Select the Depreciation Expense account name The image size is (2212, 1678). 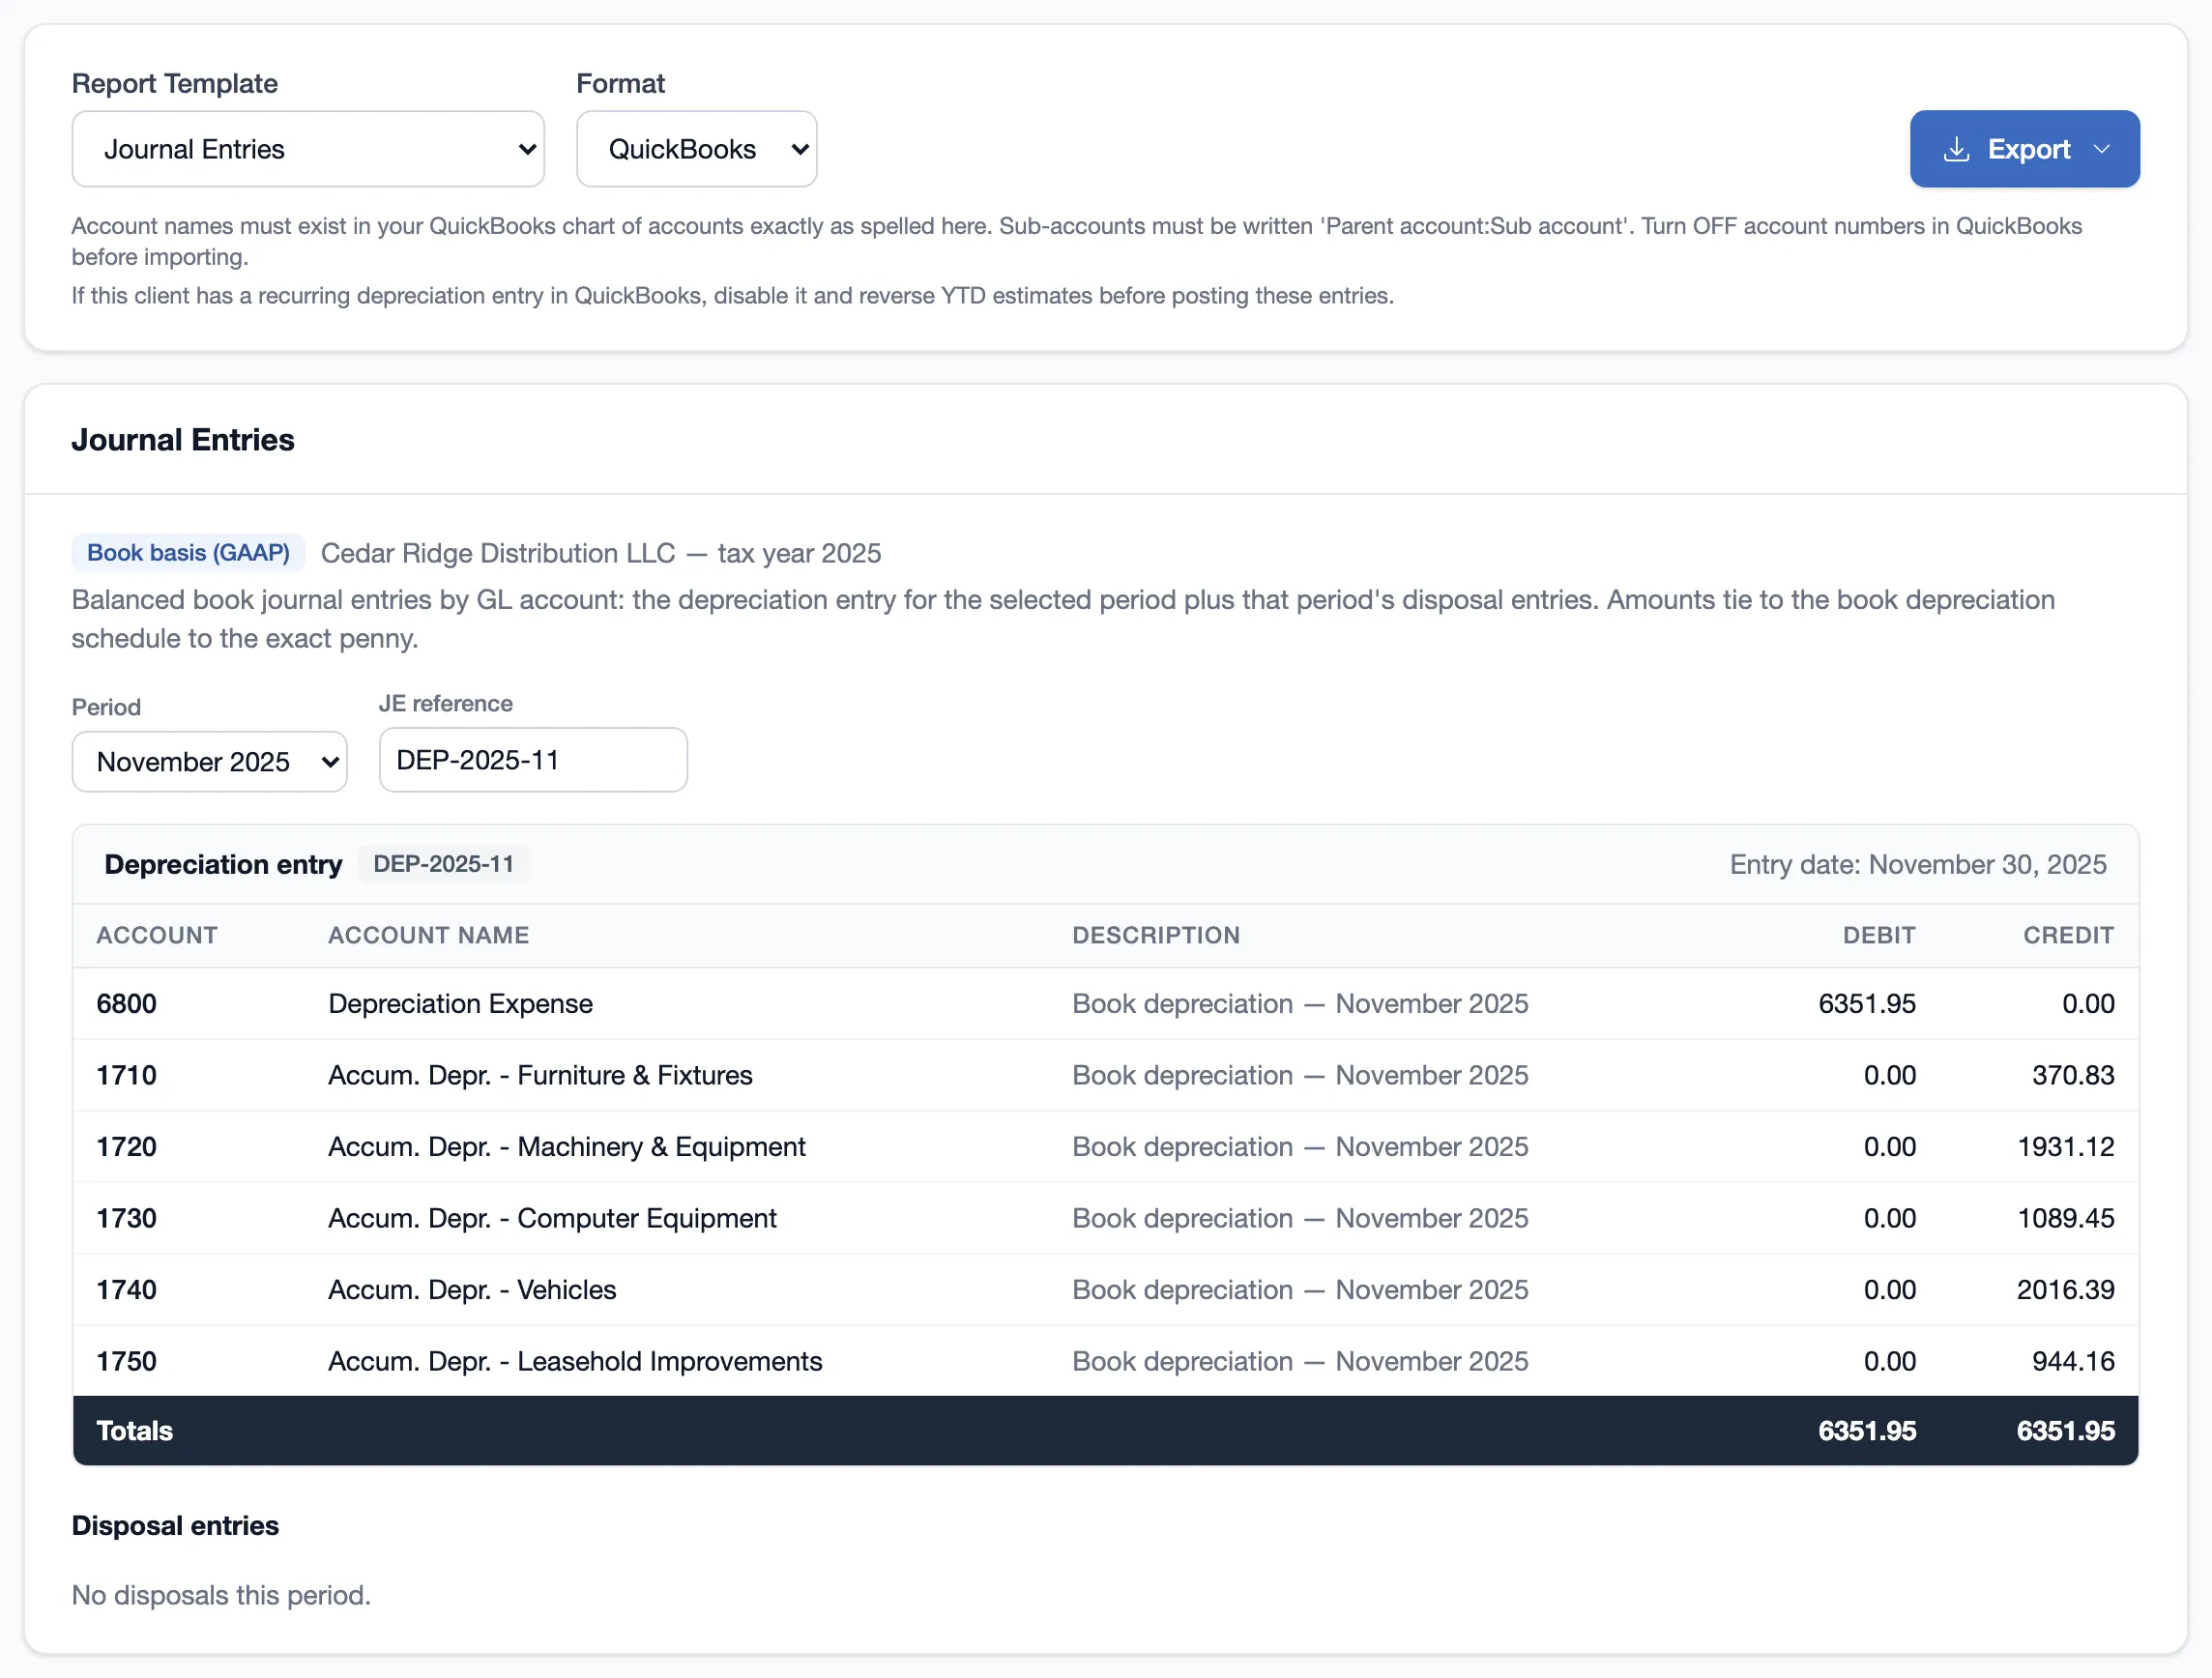tap(461, 1004)
